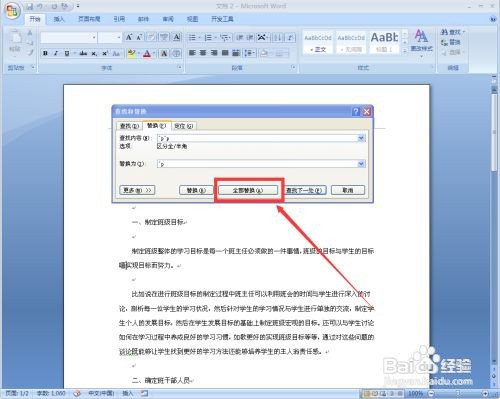Apply Italic formatting

point(56,53)
